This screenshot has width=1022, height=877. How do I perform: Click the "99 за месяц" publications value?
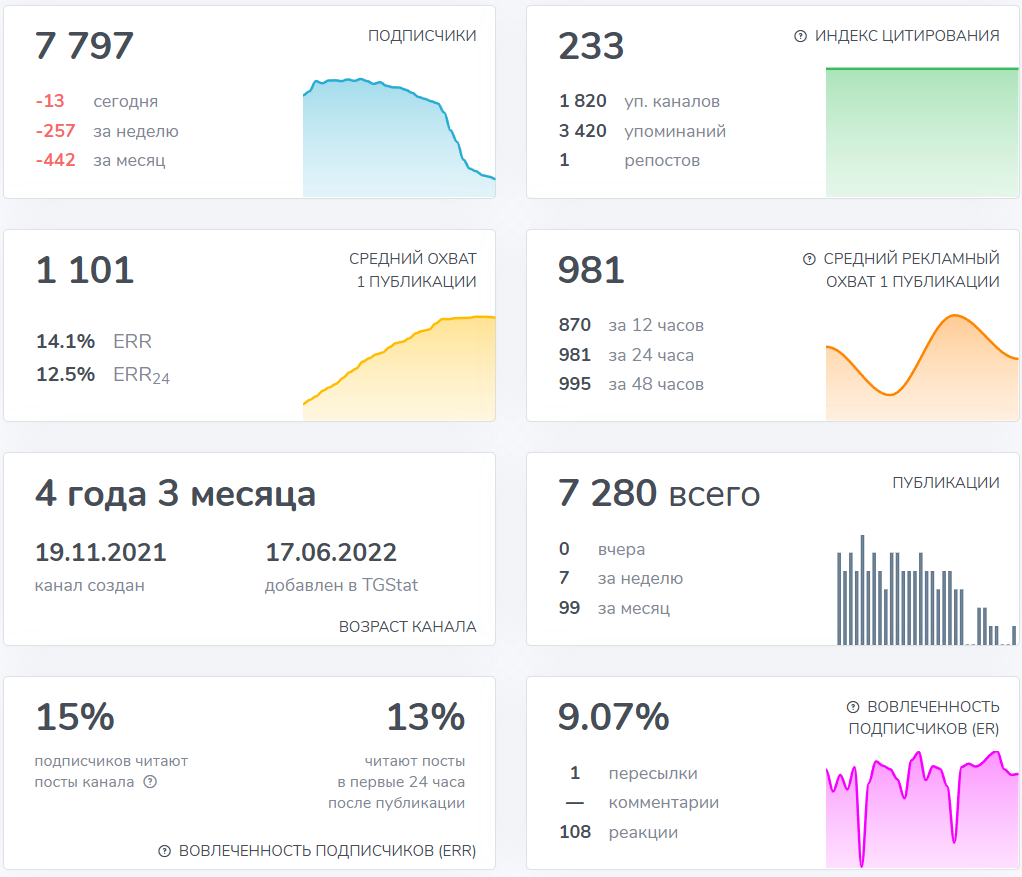coord(615,608)
